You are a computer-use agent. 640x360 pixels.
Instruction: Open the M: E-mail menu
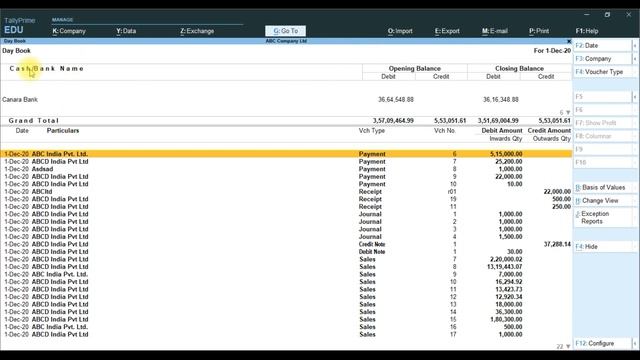(x=495, y=31)
